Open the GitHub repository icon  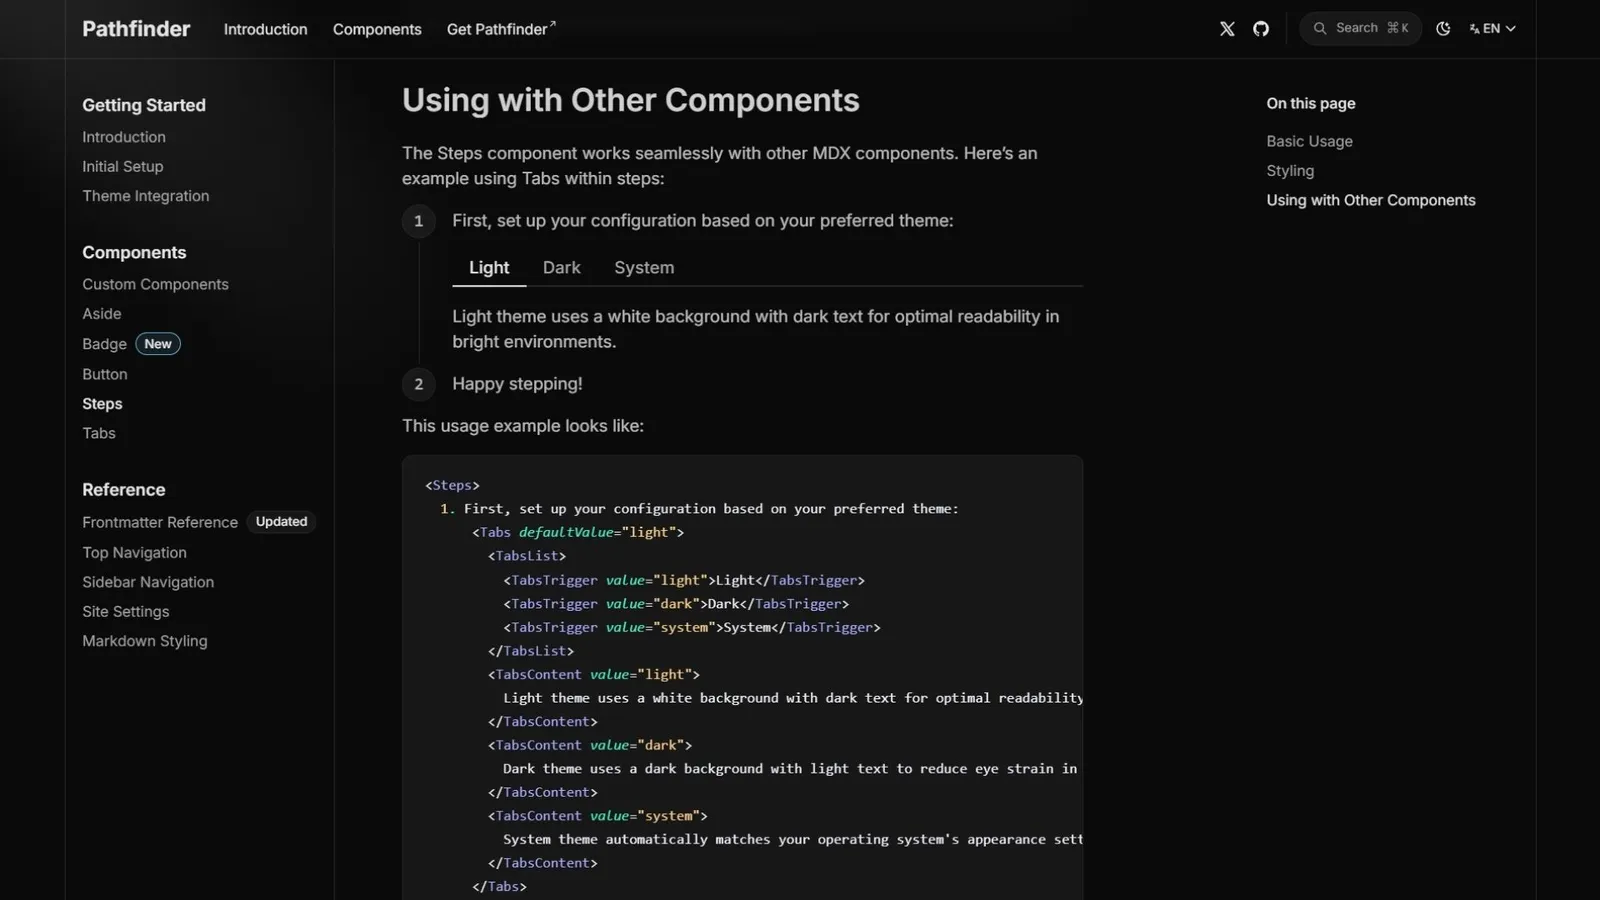click(x=1261, y=29)
